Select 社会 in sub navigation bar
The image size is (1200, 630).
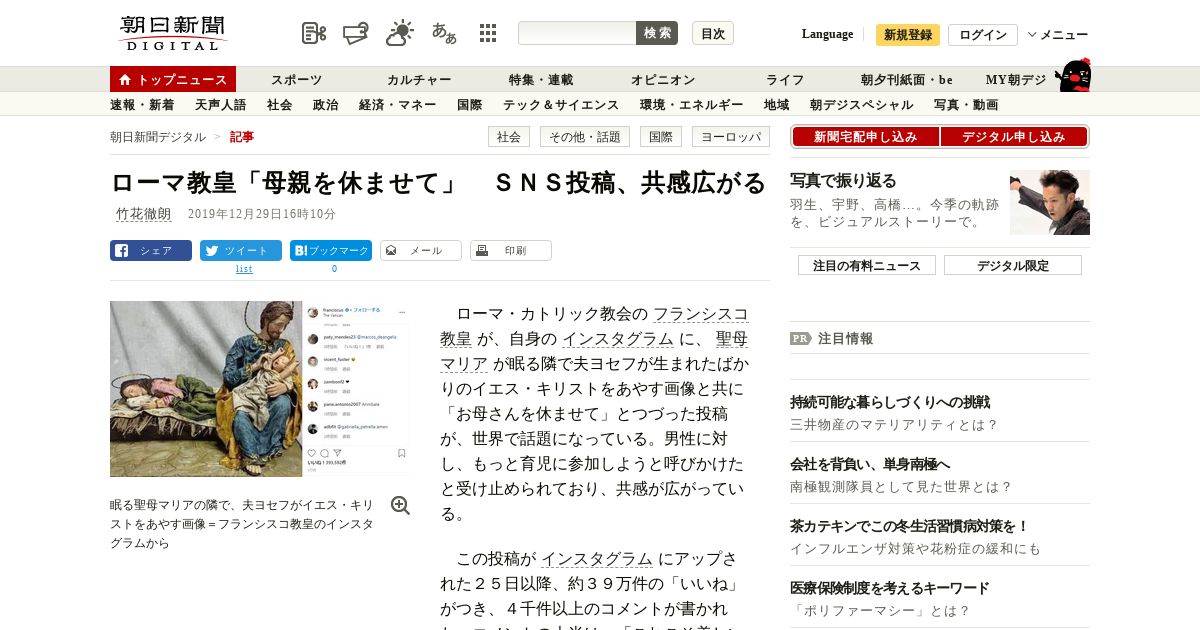point(279,104)
